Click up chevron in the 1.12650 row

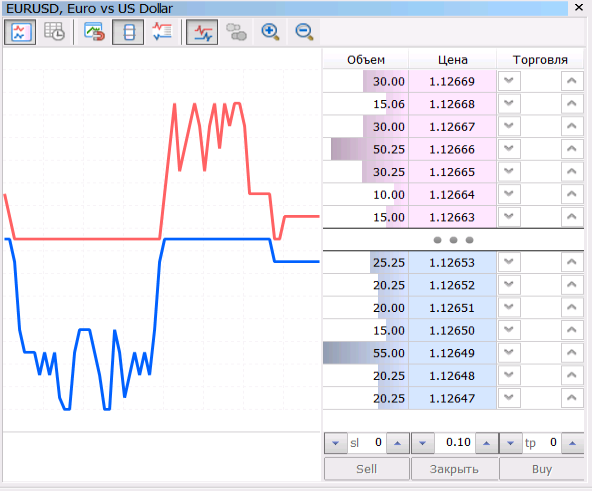(572, 330)
